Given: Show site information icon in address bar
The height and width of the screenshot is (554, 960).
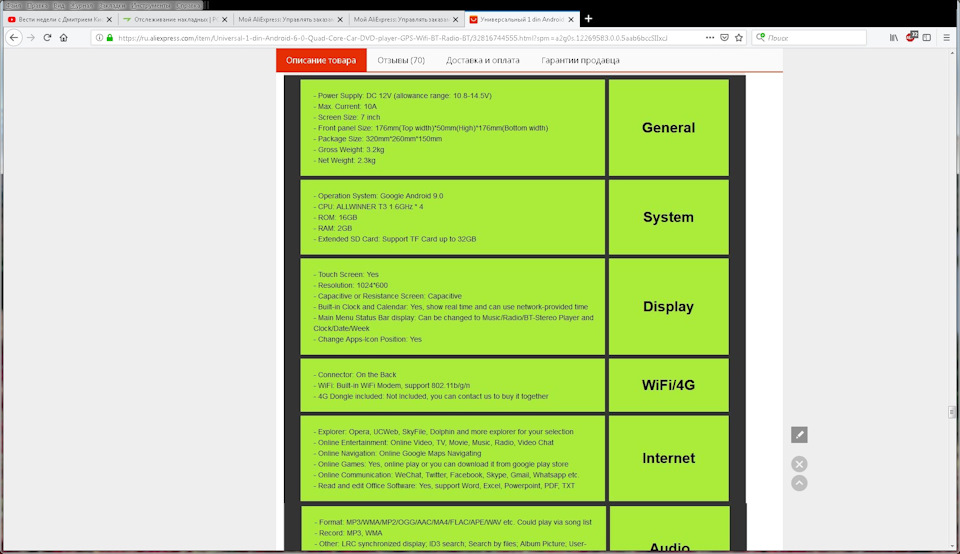Looking at the screenshot, I should (99, 37).
